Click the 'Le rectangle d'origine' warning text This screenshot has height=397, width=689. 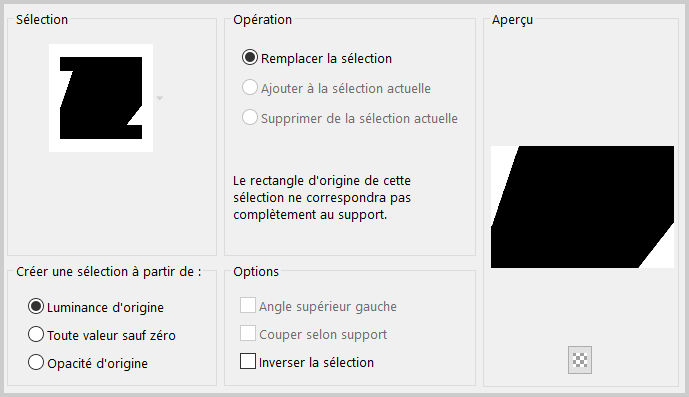[322, 197]
